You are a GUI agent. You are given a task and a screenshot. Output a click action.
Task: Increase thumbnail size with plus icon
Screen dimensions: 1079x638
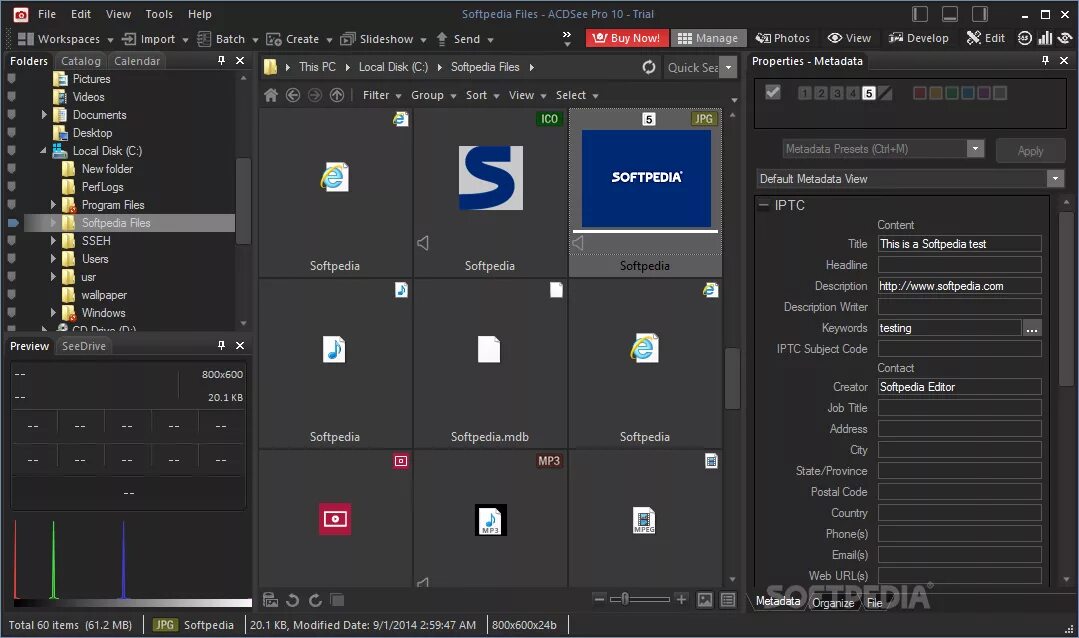[x=681, y=599]
